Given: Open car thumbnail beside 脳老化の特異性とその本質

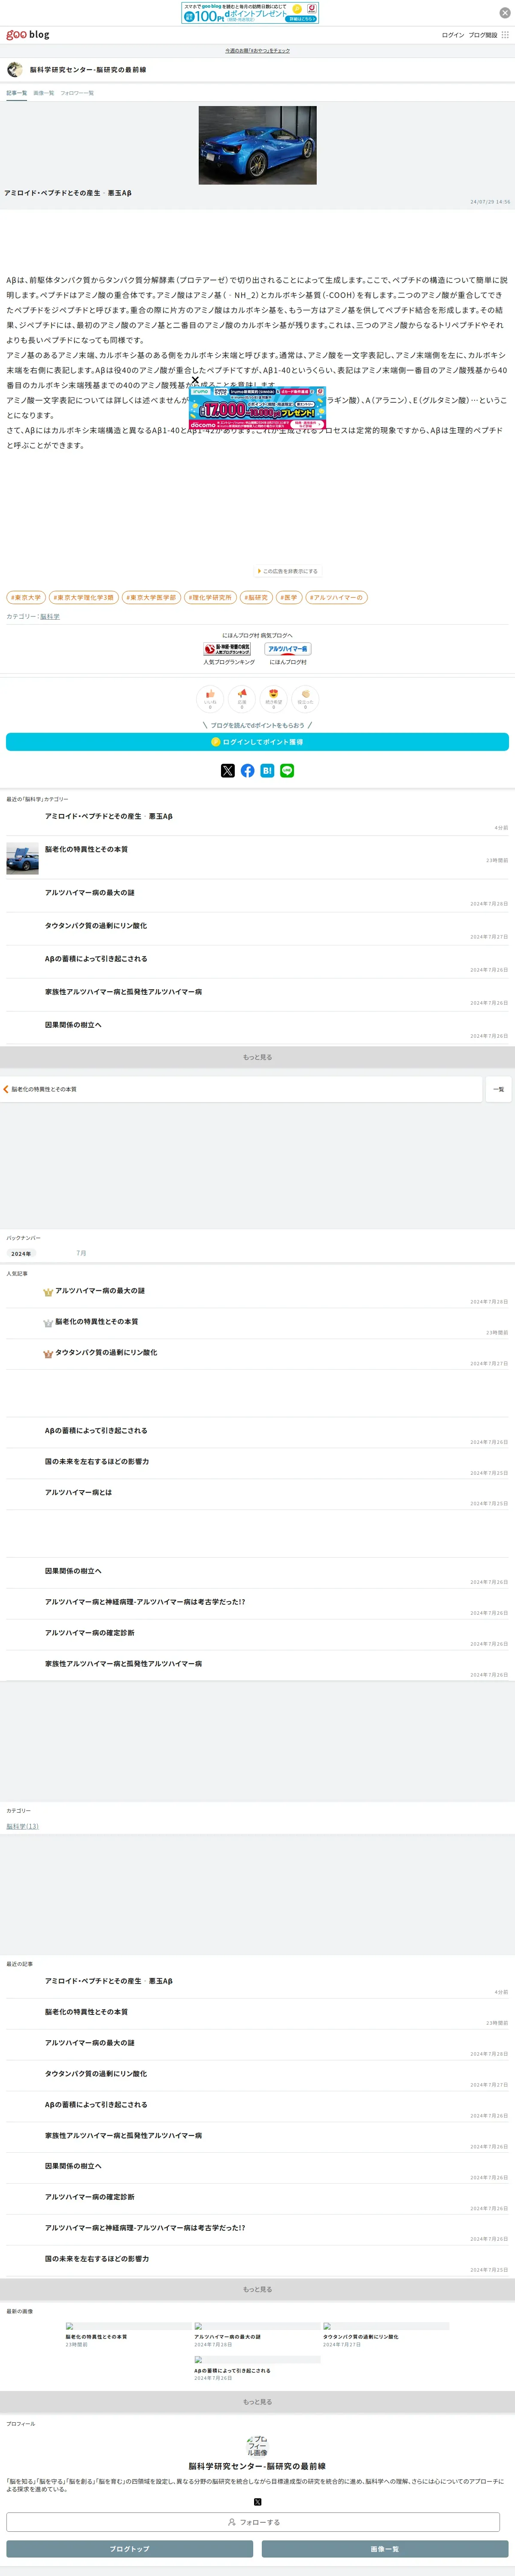Looking at the screenshot, I should coord(22,858).
